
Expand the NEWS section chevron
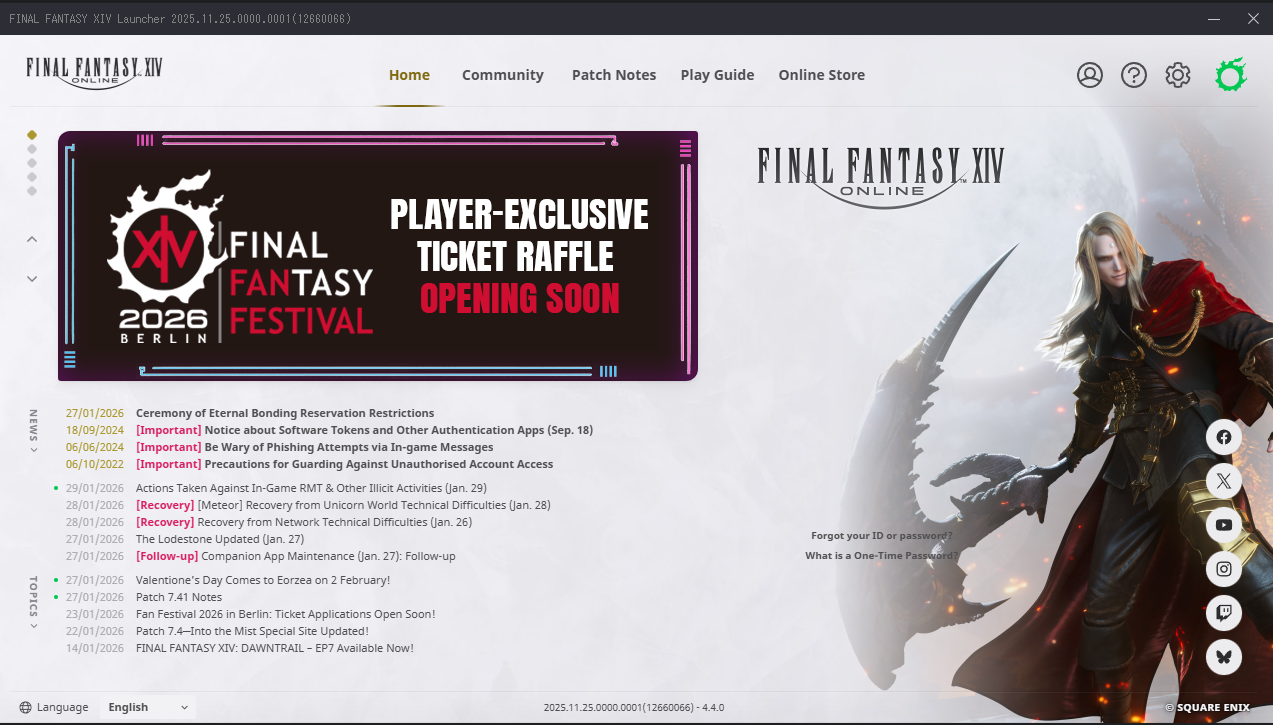pyautogui.click(x=33, y=450)
